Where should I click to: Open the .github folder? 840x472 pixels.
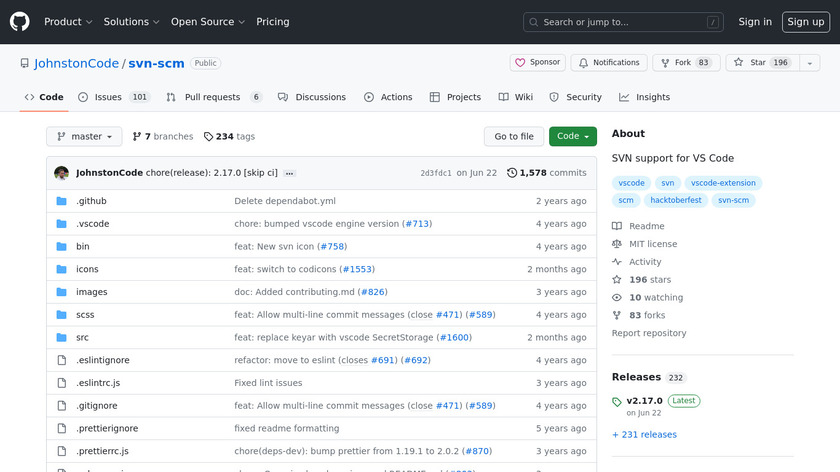(x=91, y=201)
